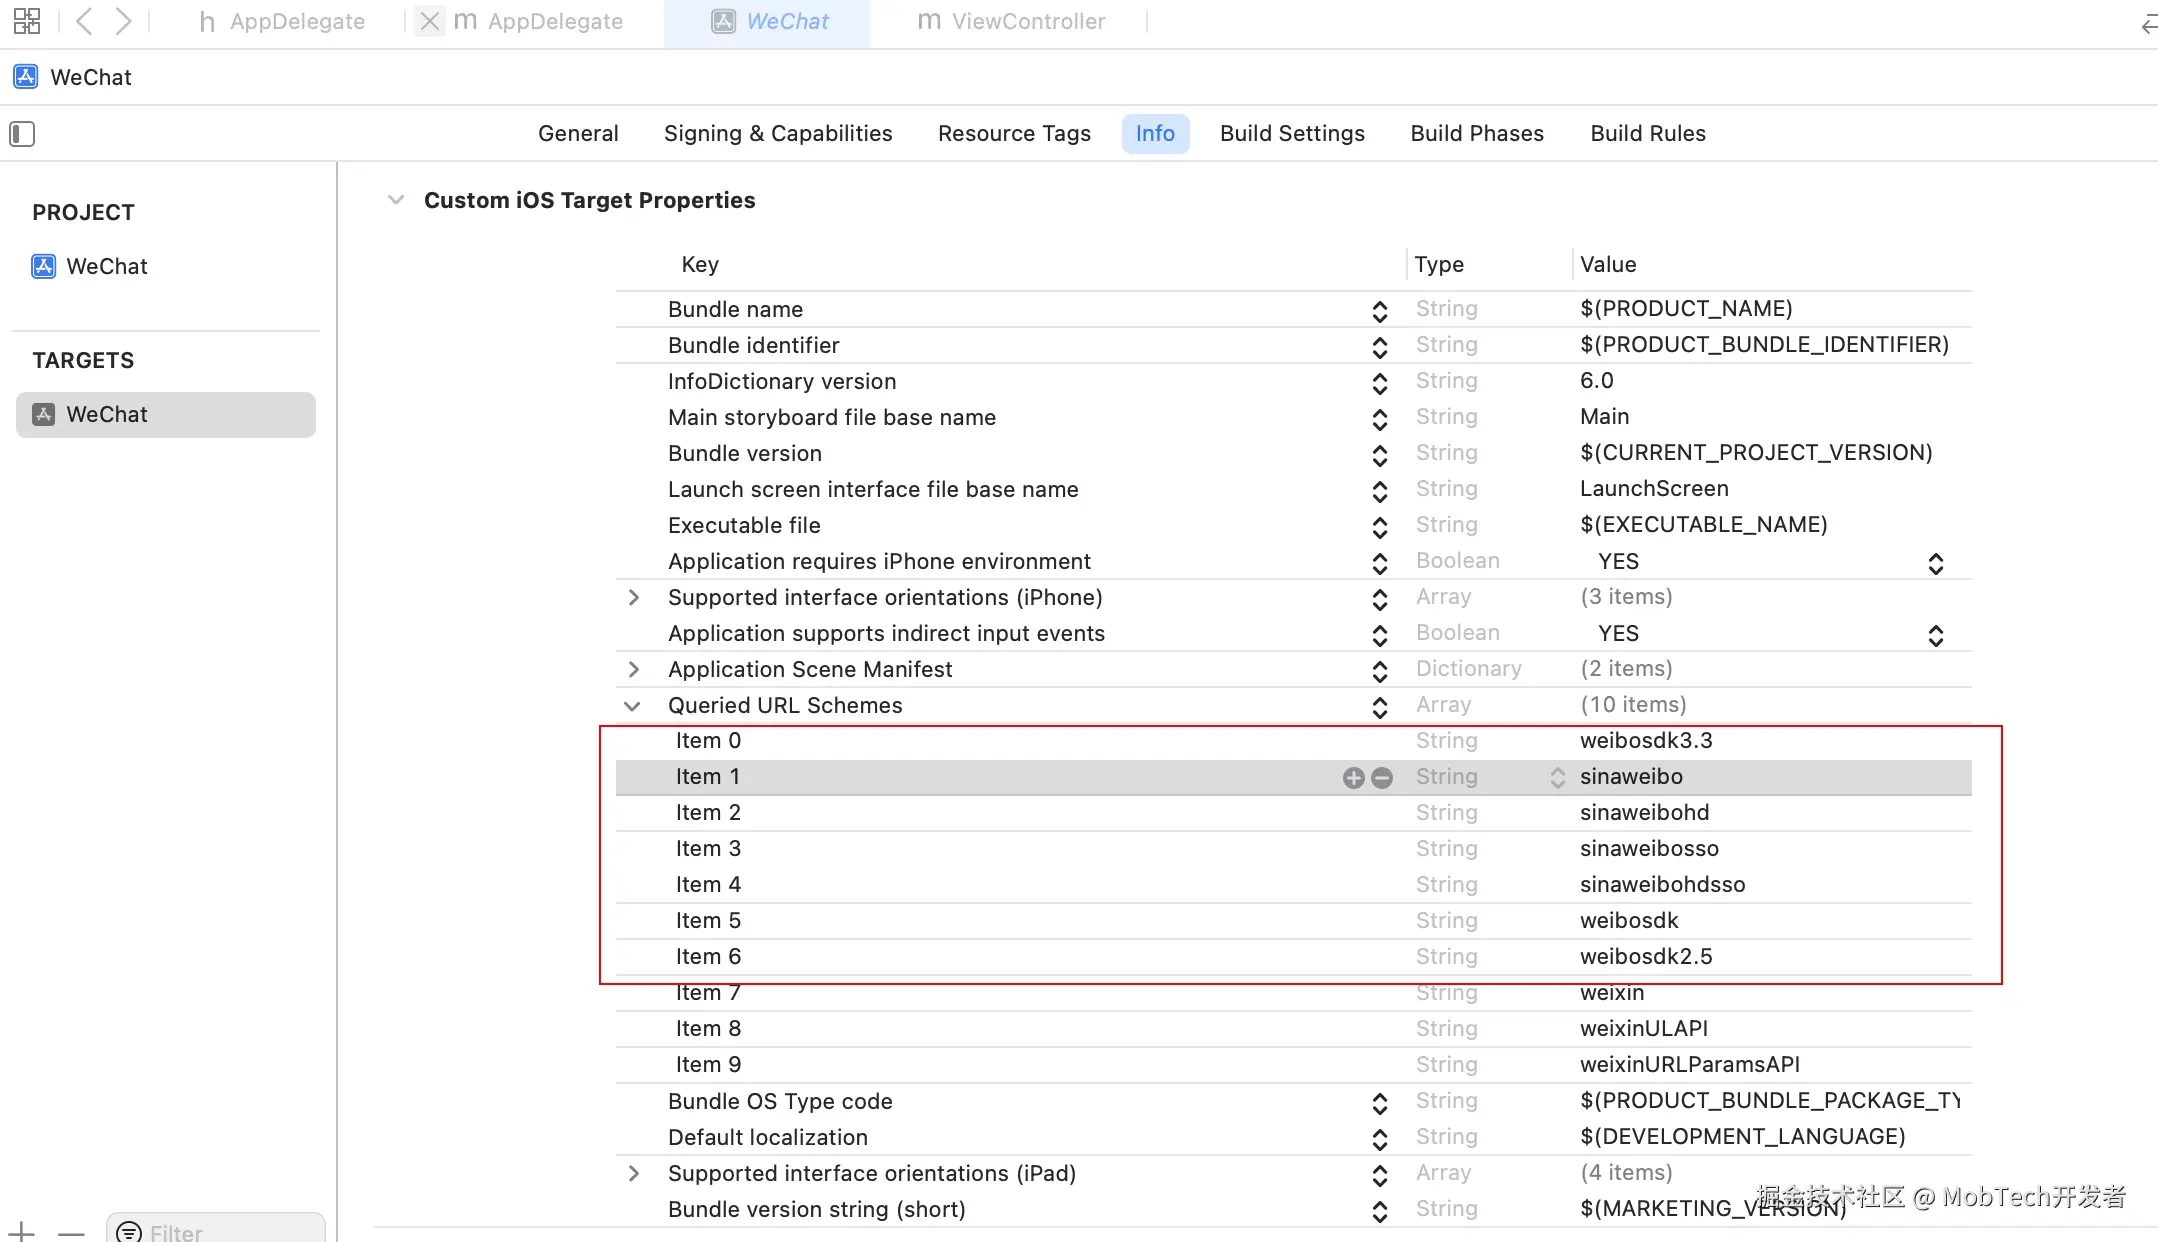
Task: Go back in editor history
Action: (85, 21)
